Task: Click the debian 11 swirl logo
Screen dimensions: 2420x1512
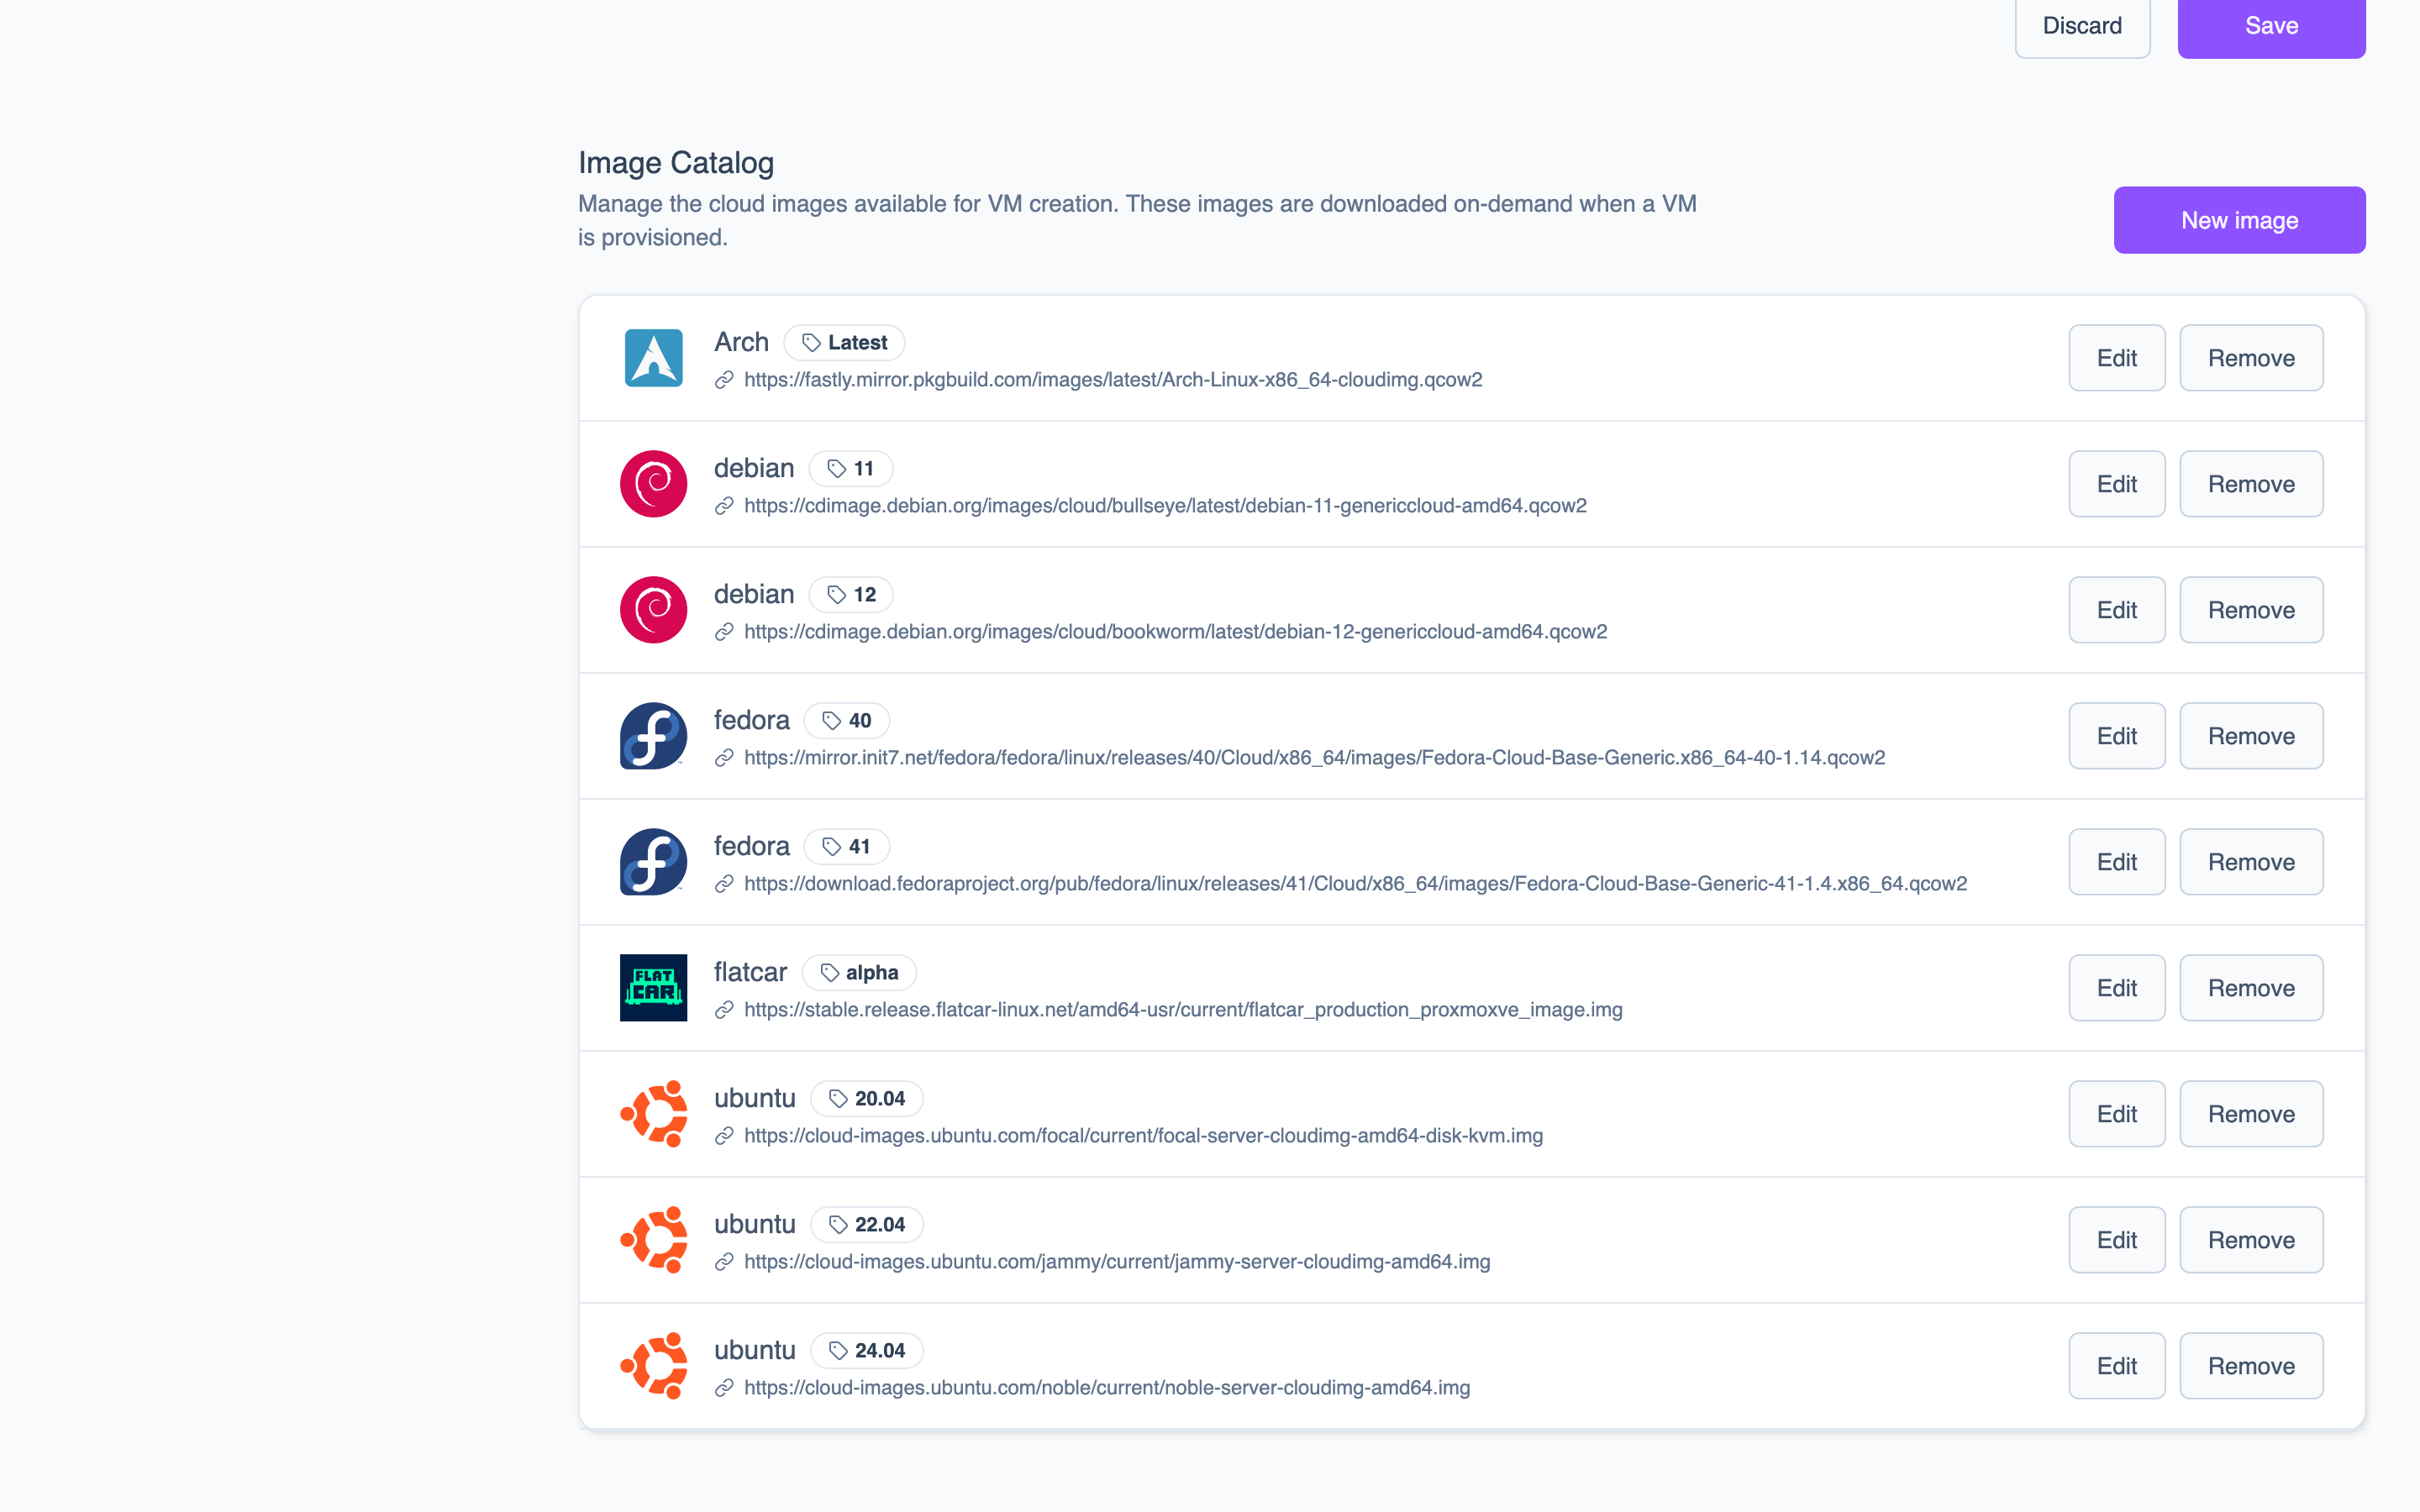Action: click(653, 484)
